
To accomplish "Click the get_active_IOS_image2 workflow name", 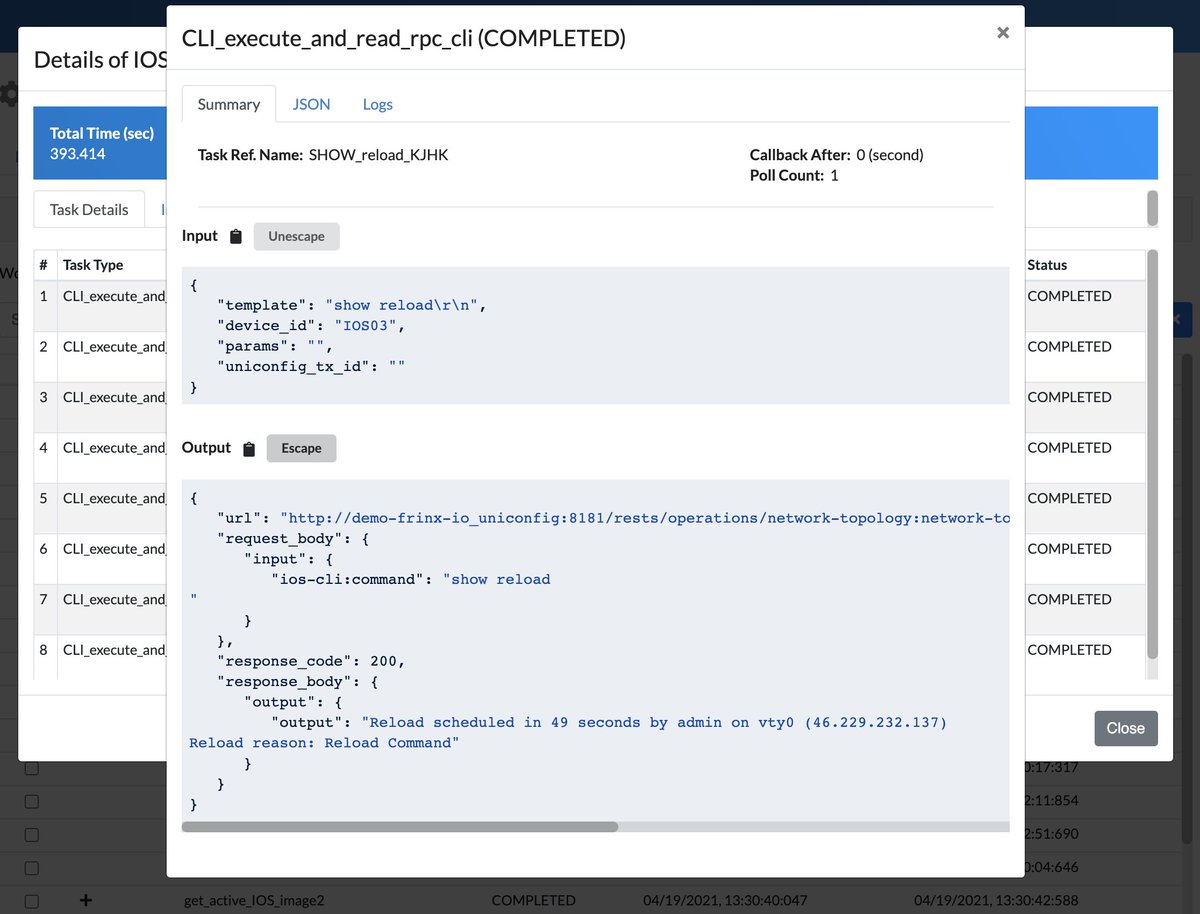I will (x=254, y=900).
